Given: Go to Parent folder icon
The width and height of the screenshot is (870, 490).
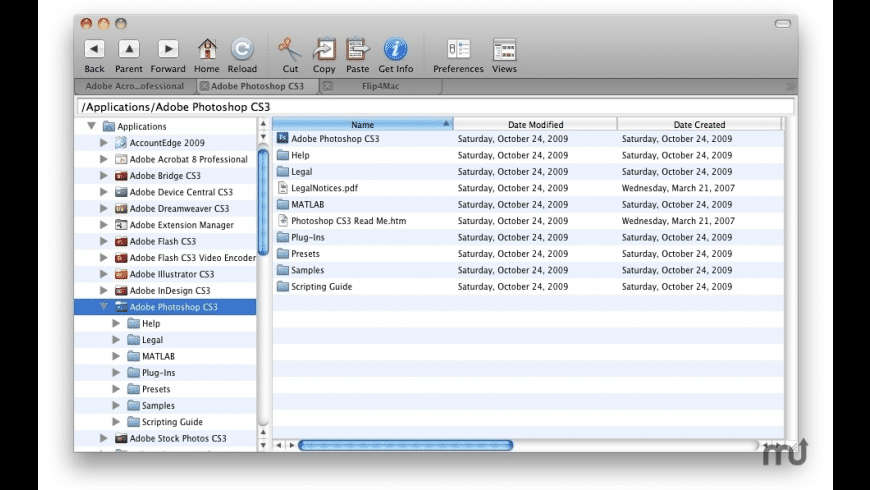Looking at the screenshot, I should click(x=129, y=49).
